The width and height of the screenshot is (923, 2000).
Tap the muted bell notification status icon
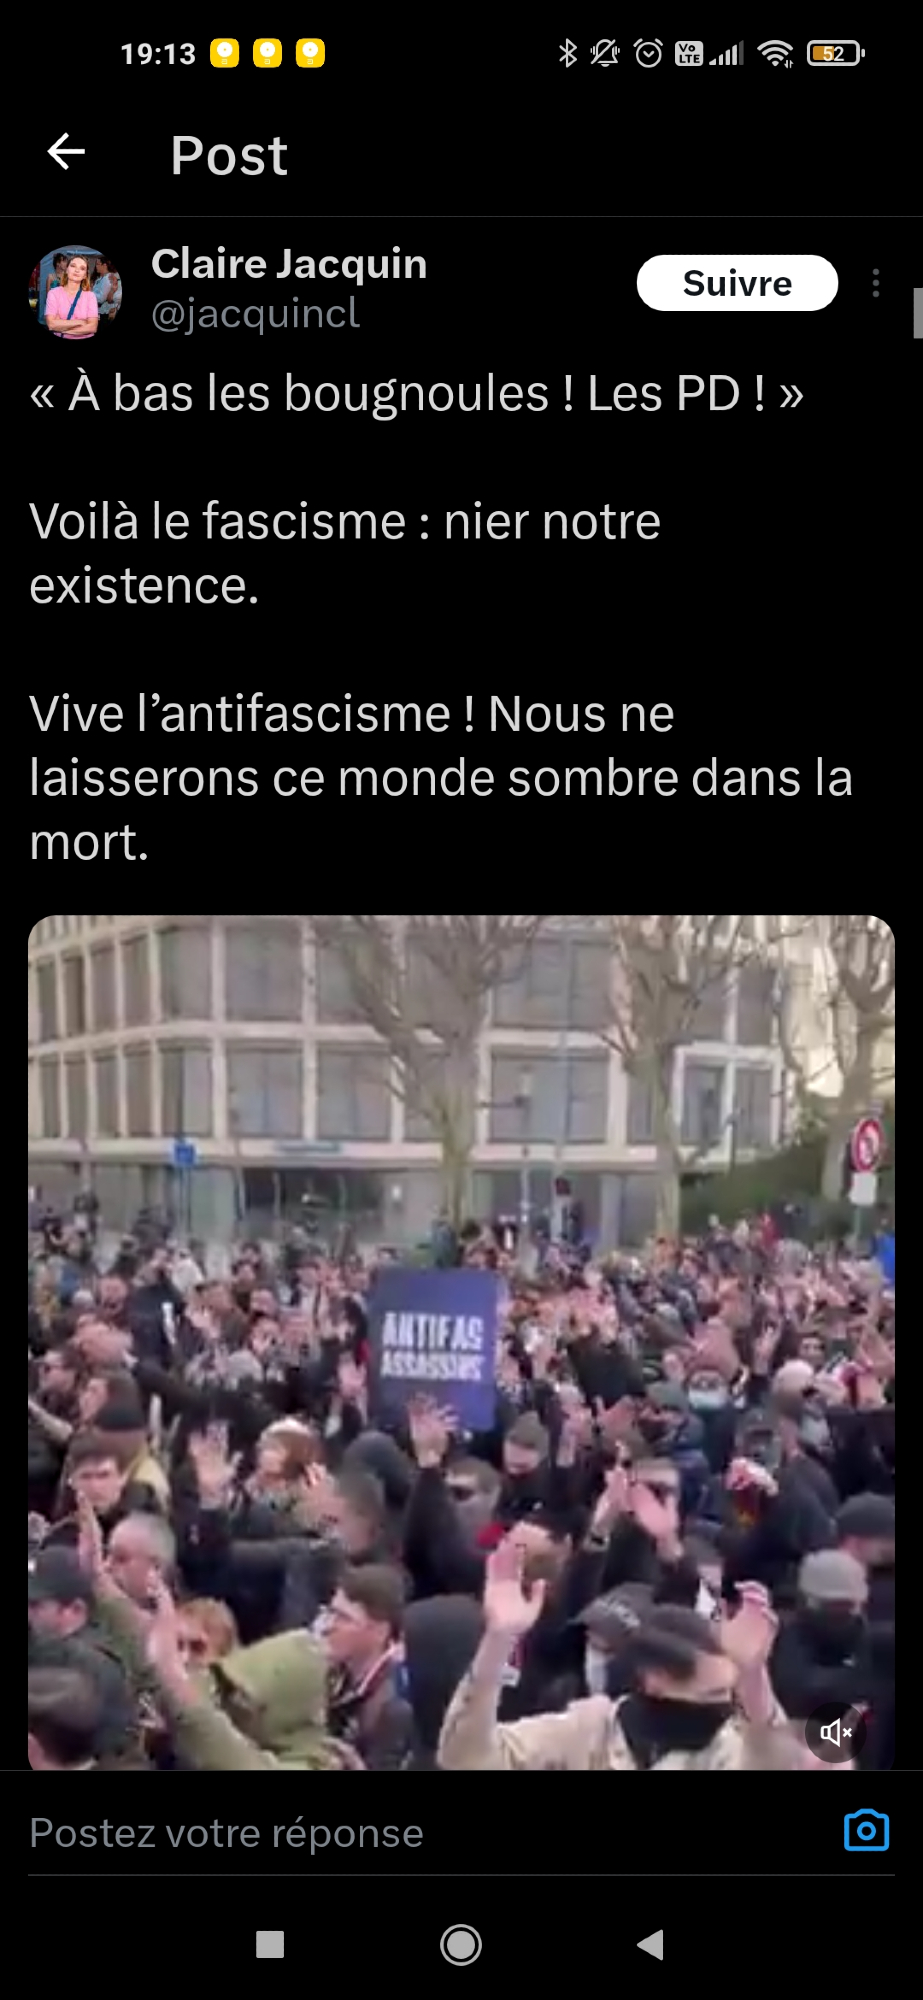(605, 53)
